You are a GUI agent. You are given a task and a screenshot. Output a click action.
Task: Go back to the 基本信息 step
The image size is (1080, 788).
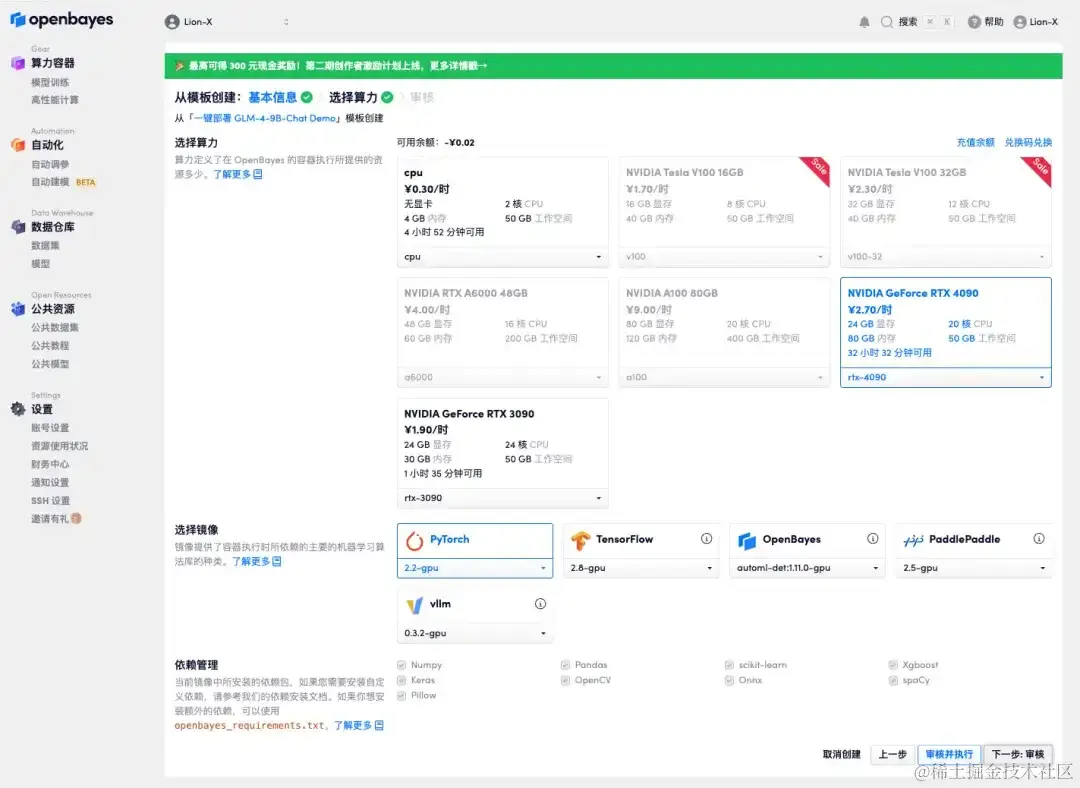coord(273,97)
